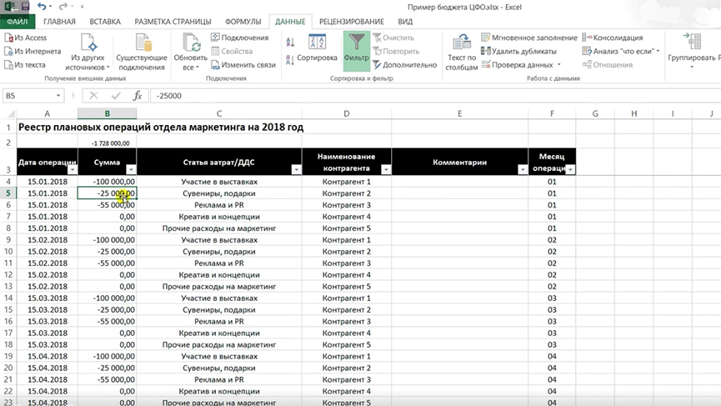Redo the last action
Viewport: 721px width, 406px height.
tap(63, 6)
